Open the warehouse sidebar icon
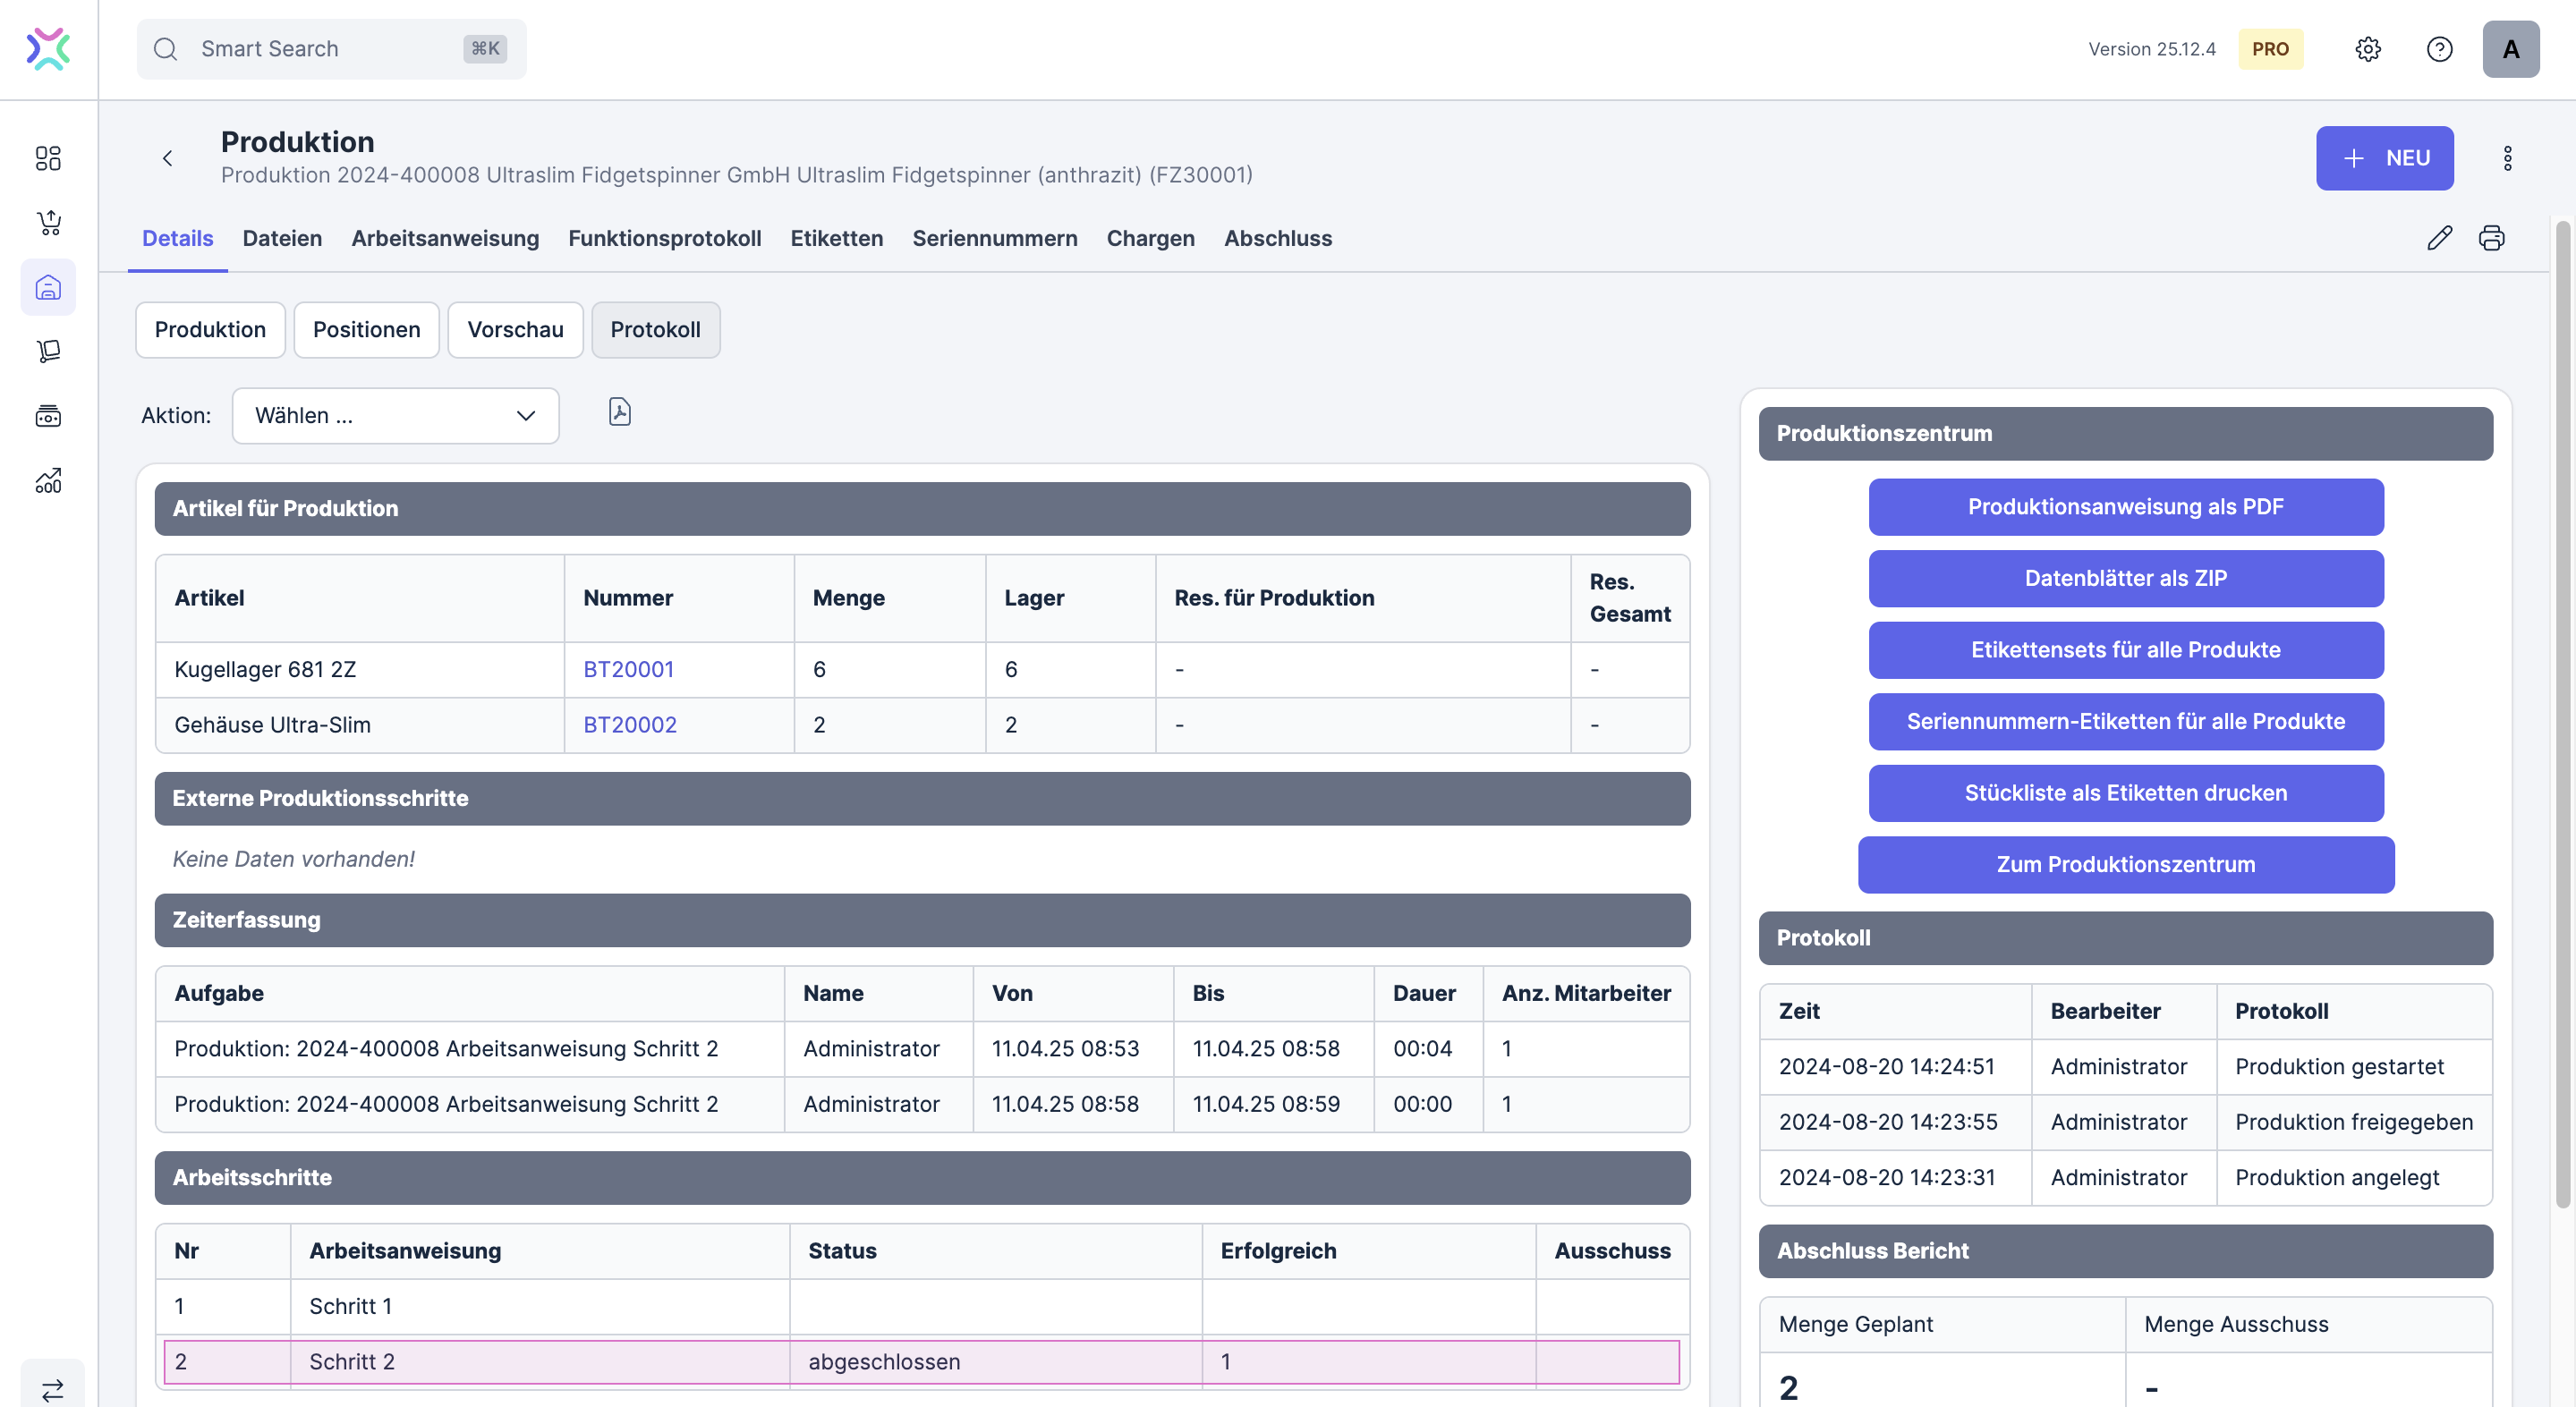Viewport: 2576px width, 1407px height. 48,288
